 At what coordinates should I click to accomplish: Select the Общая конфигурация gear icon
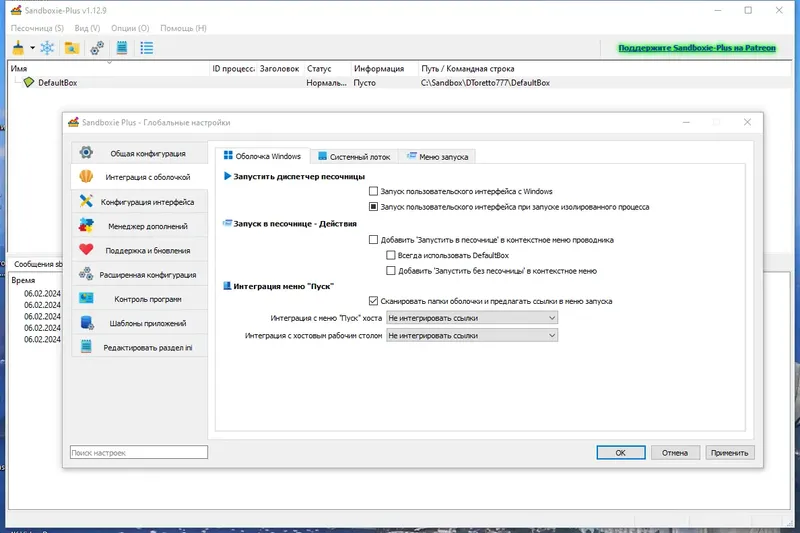[x=86, y=153]
